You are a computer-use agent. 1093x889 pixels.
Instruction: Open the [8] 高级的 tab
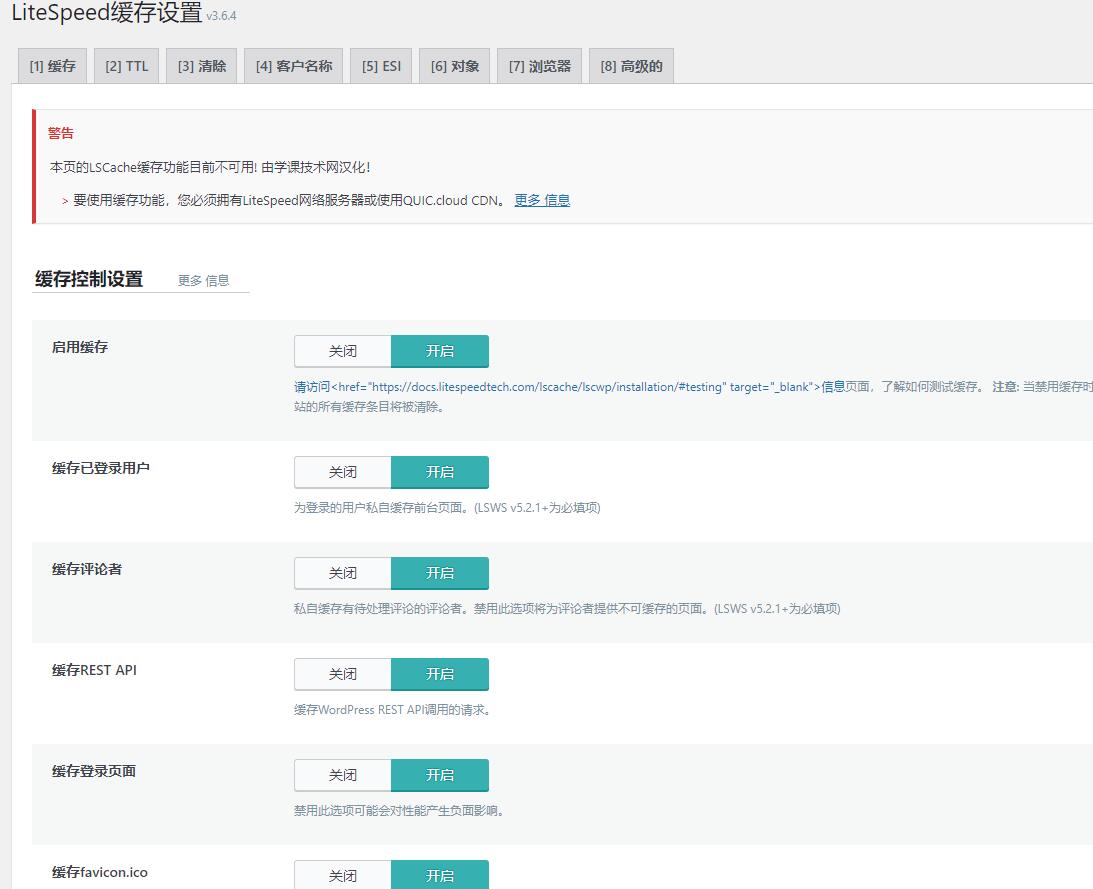[x=631, y=67]
